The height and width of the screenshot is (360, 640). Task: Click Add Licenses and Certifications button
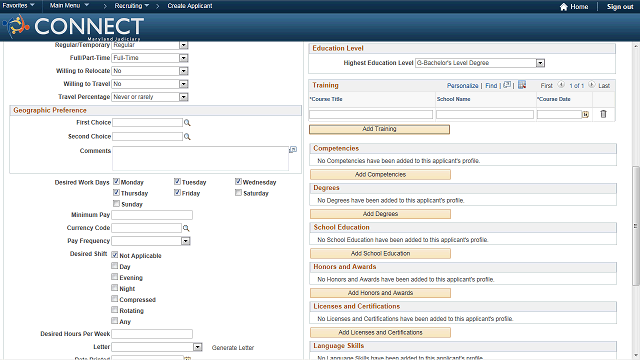[x=380, y=333]
